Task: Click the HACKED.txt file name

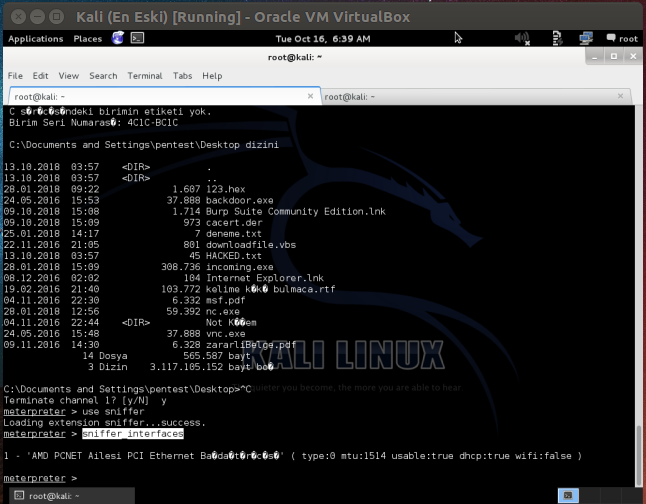Action: [234, 256]
